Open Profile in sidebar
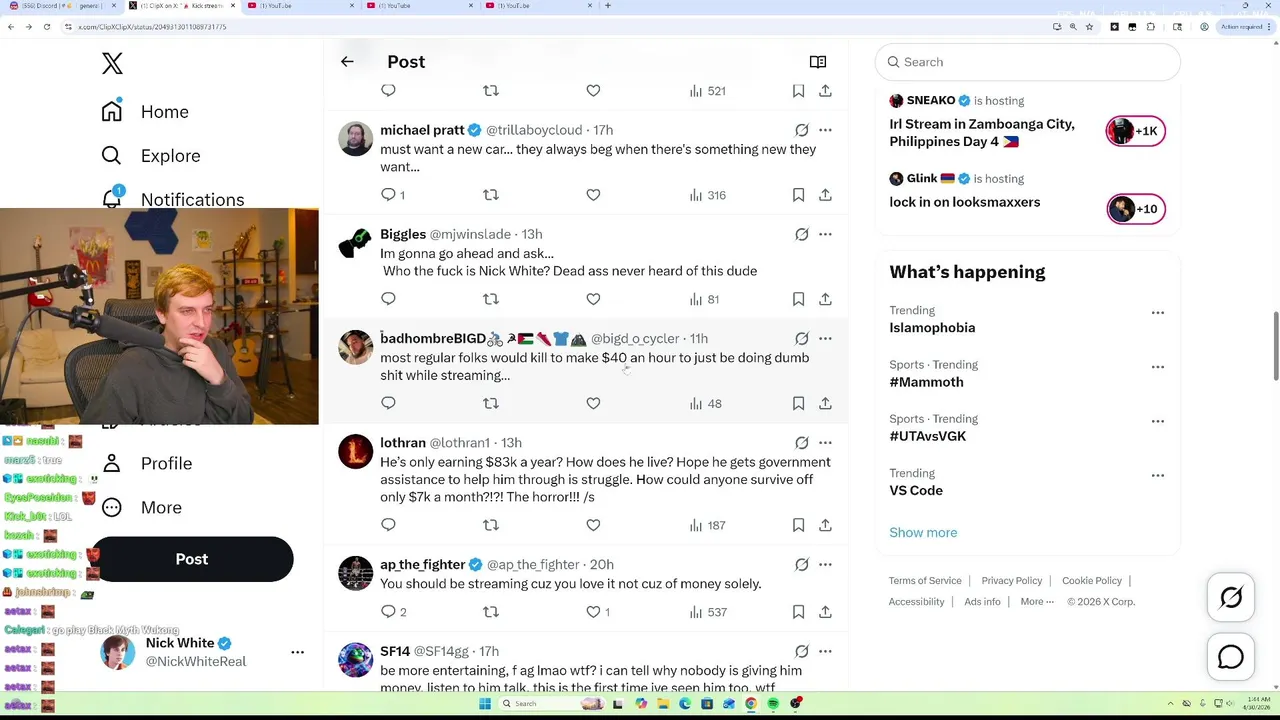 click(147, 463)
